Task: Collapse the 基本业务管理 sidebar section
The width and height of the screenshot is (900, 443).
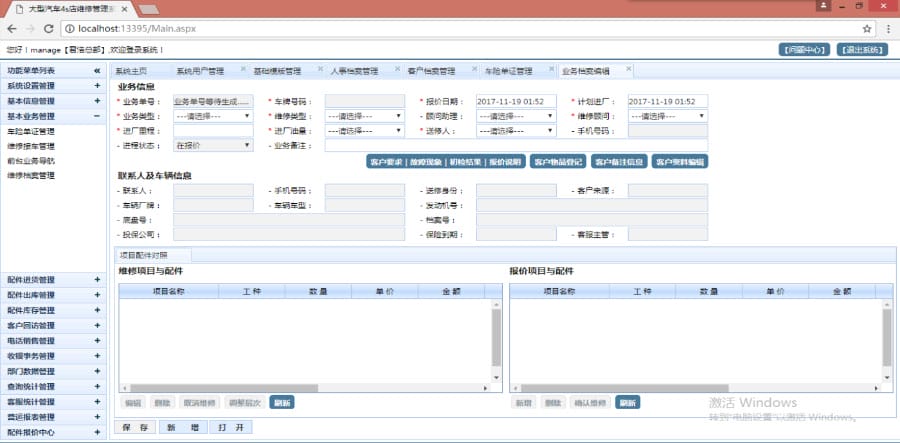Action: pyautogui.click(x=97, y=116)
